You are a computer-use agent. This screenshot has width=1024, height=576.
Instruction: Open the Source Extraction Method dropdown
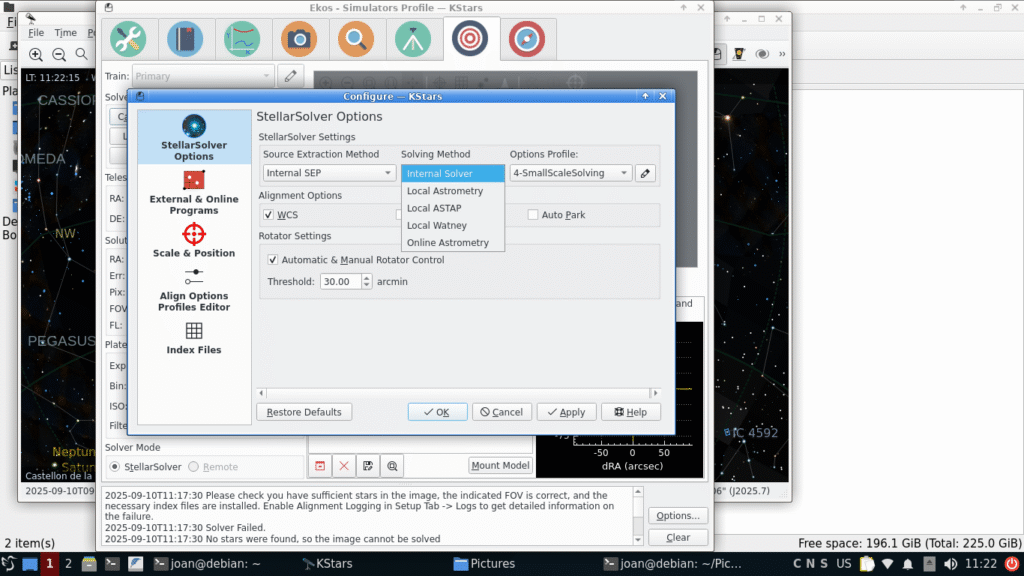[x=328, y=173]
